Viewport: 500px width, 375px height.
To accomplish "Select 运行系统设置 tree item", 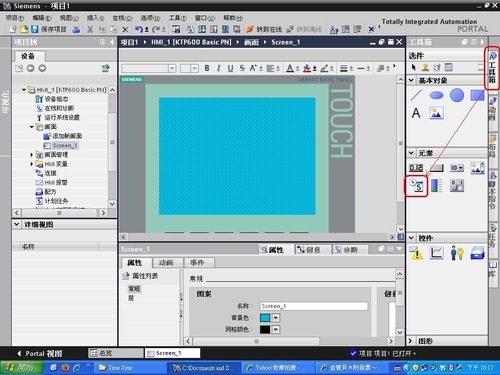I will pos(58,118).
